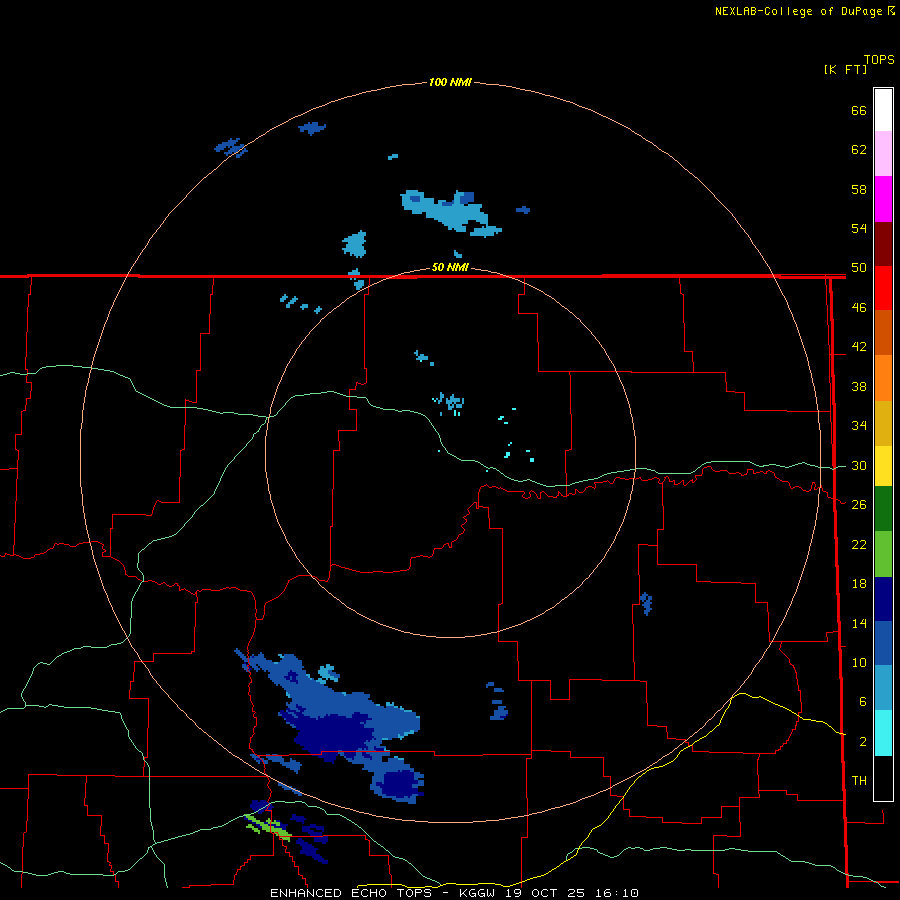Click the "50 NMI" range ring label
900x900 pixels.
(x=450, y=267)
